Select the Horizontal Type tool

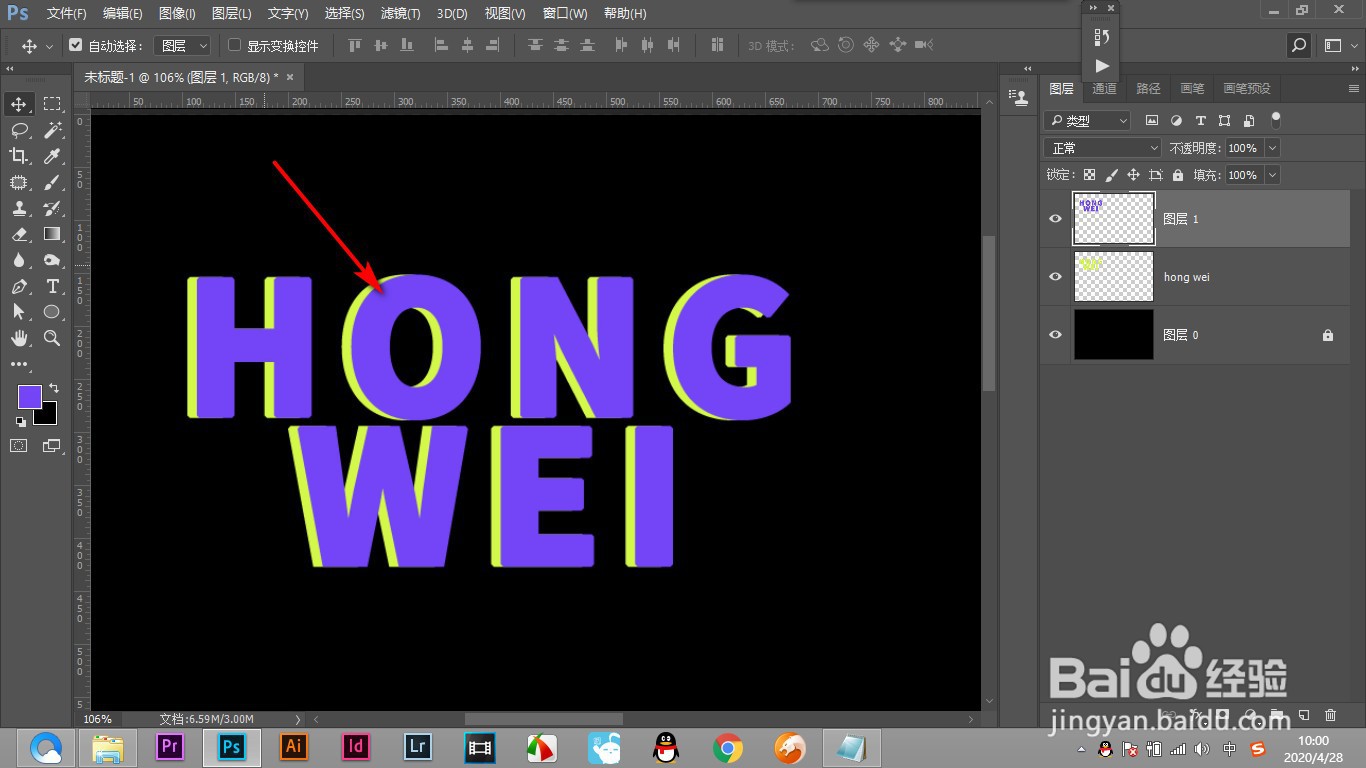(52, 286)
